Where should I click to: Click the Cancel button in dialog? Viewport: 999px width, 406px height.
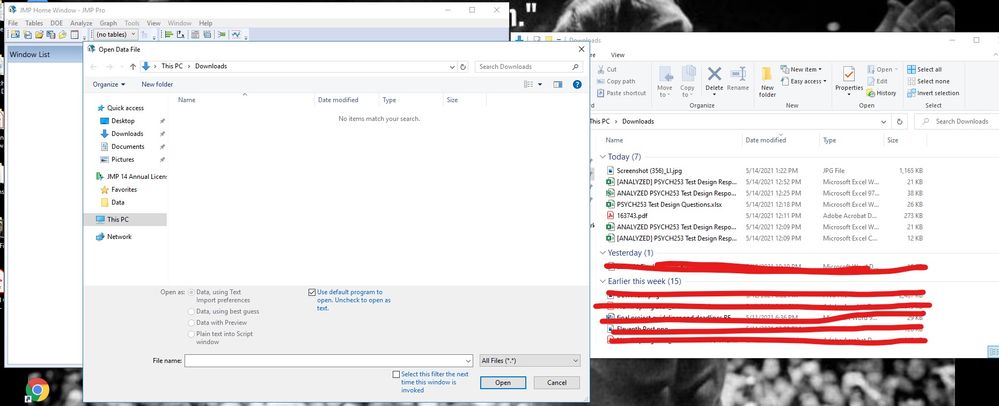click(x=556, y=382)
